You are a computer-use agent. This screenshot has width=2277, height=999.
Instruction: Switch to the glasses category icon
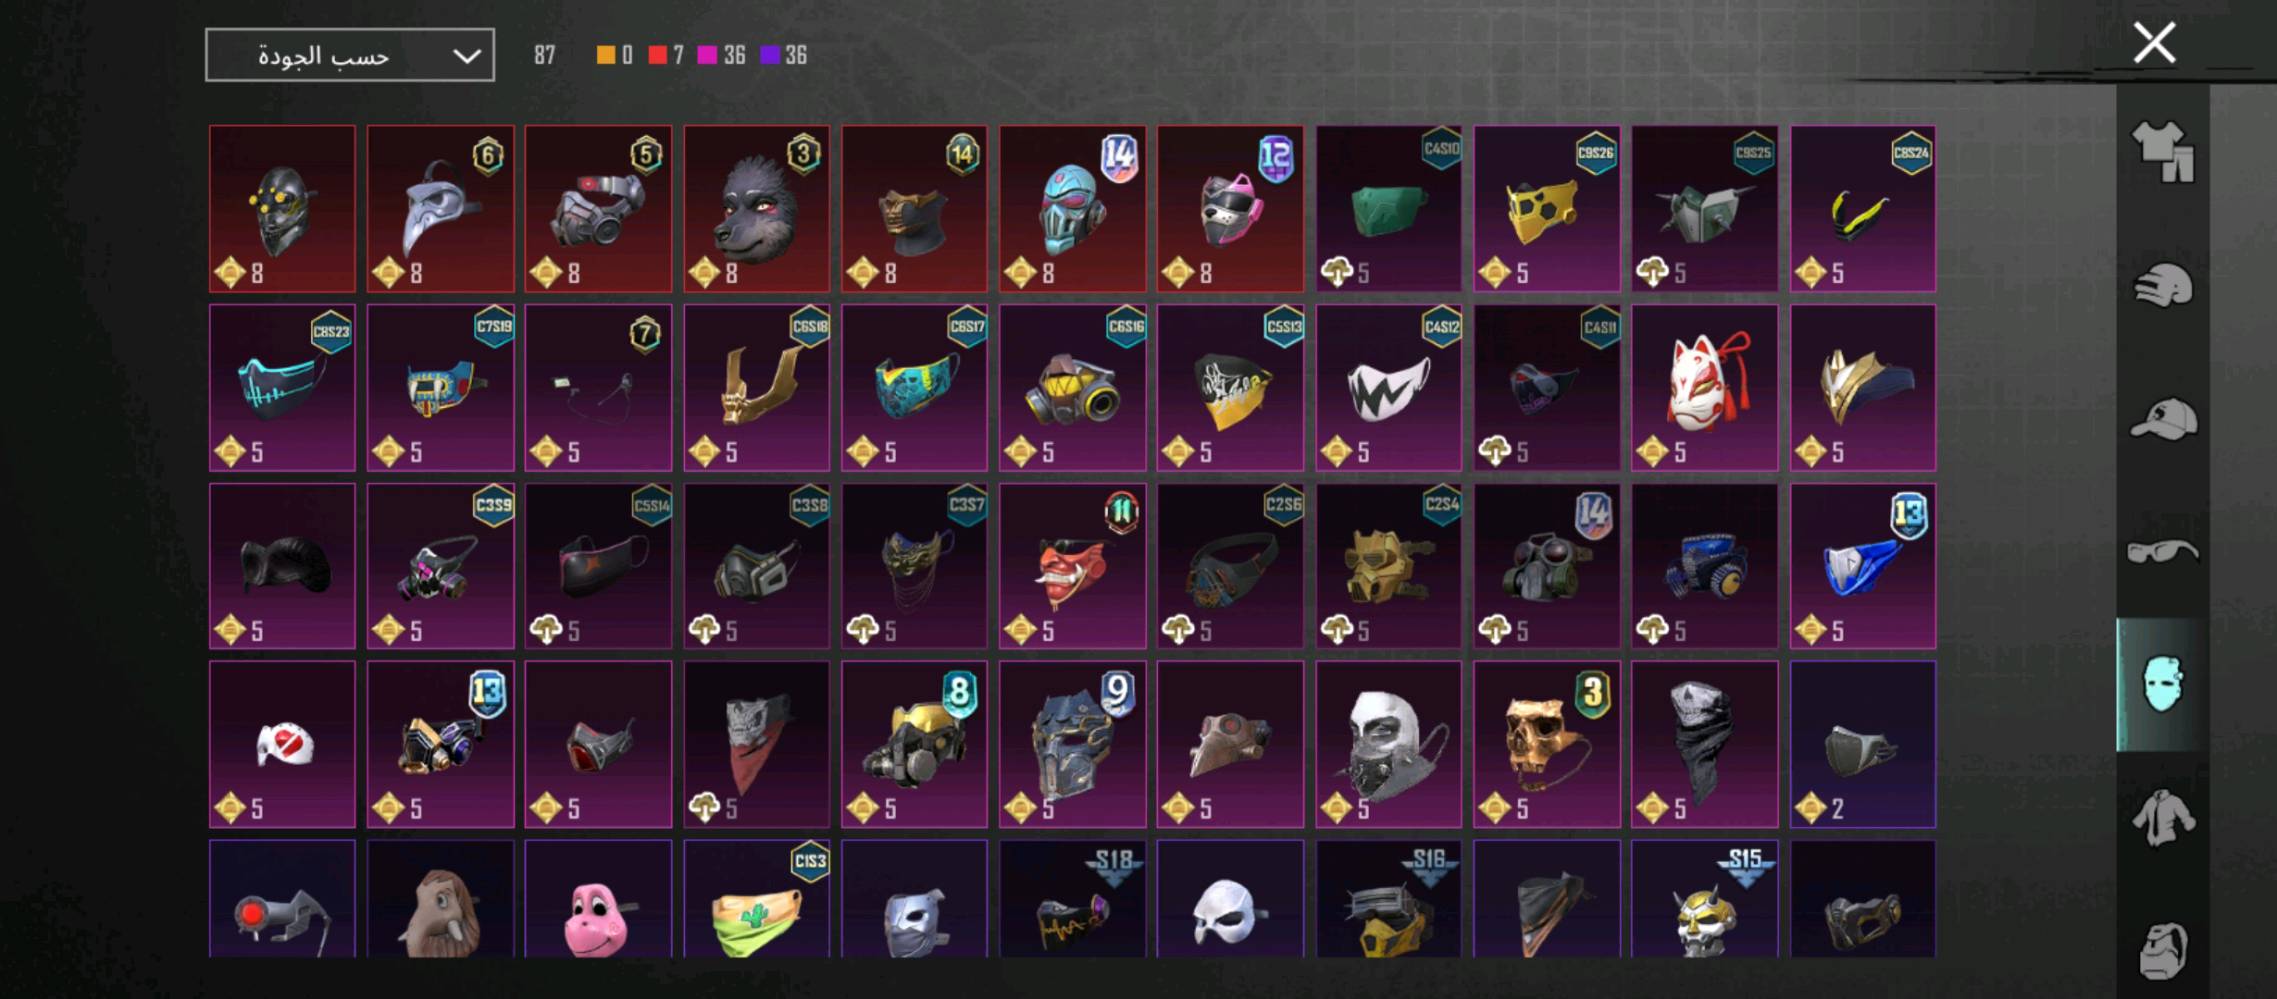(2162, 551)
